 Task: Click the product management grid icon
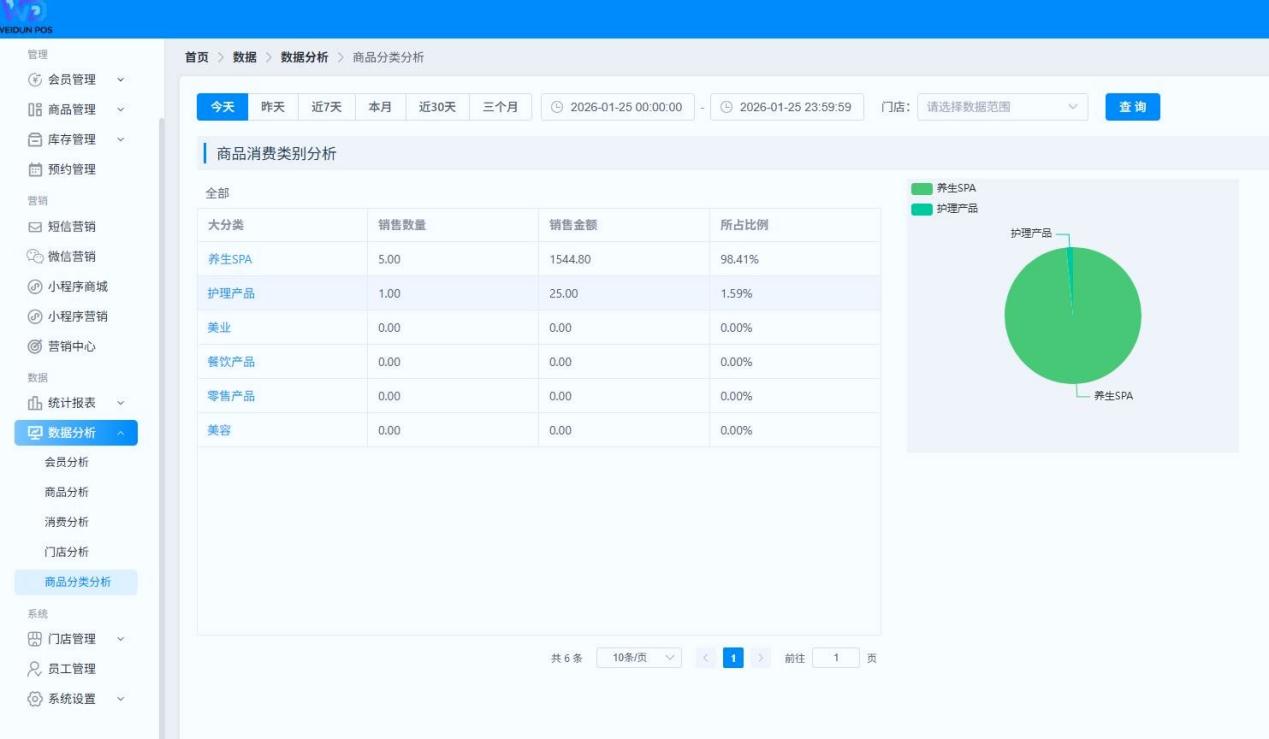click(x=35, y=109)
